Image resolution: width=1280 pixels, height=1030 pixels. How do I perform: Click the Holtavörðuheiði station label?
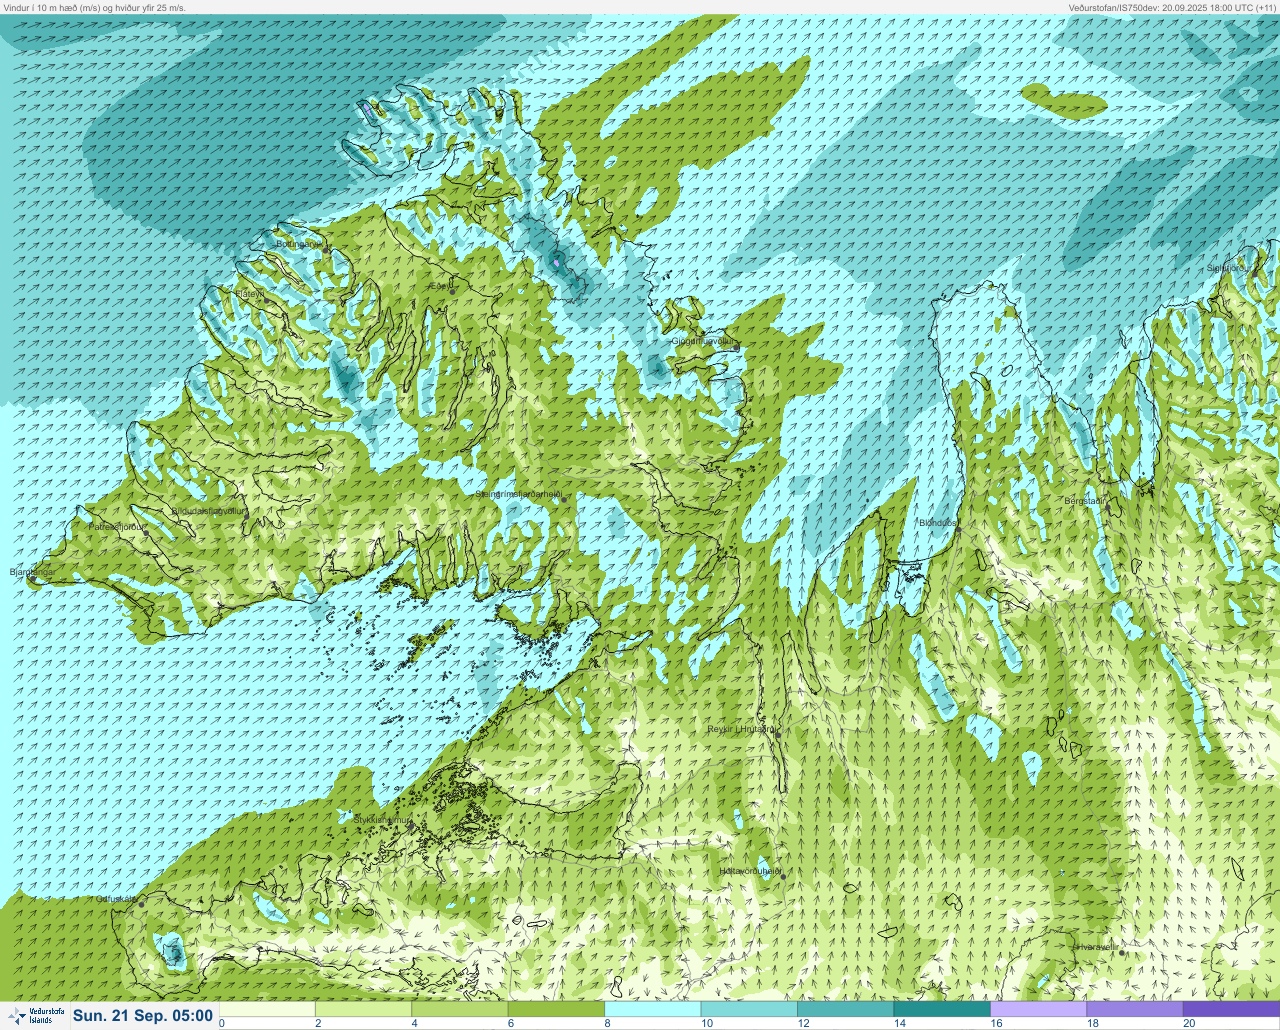[x=750, y=871]
